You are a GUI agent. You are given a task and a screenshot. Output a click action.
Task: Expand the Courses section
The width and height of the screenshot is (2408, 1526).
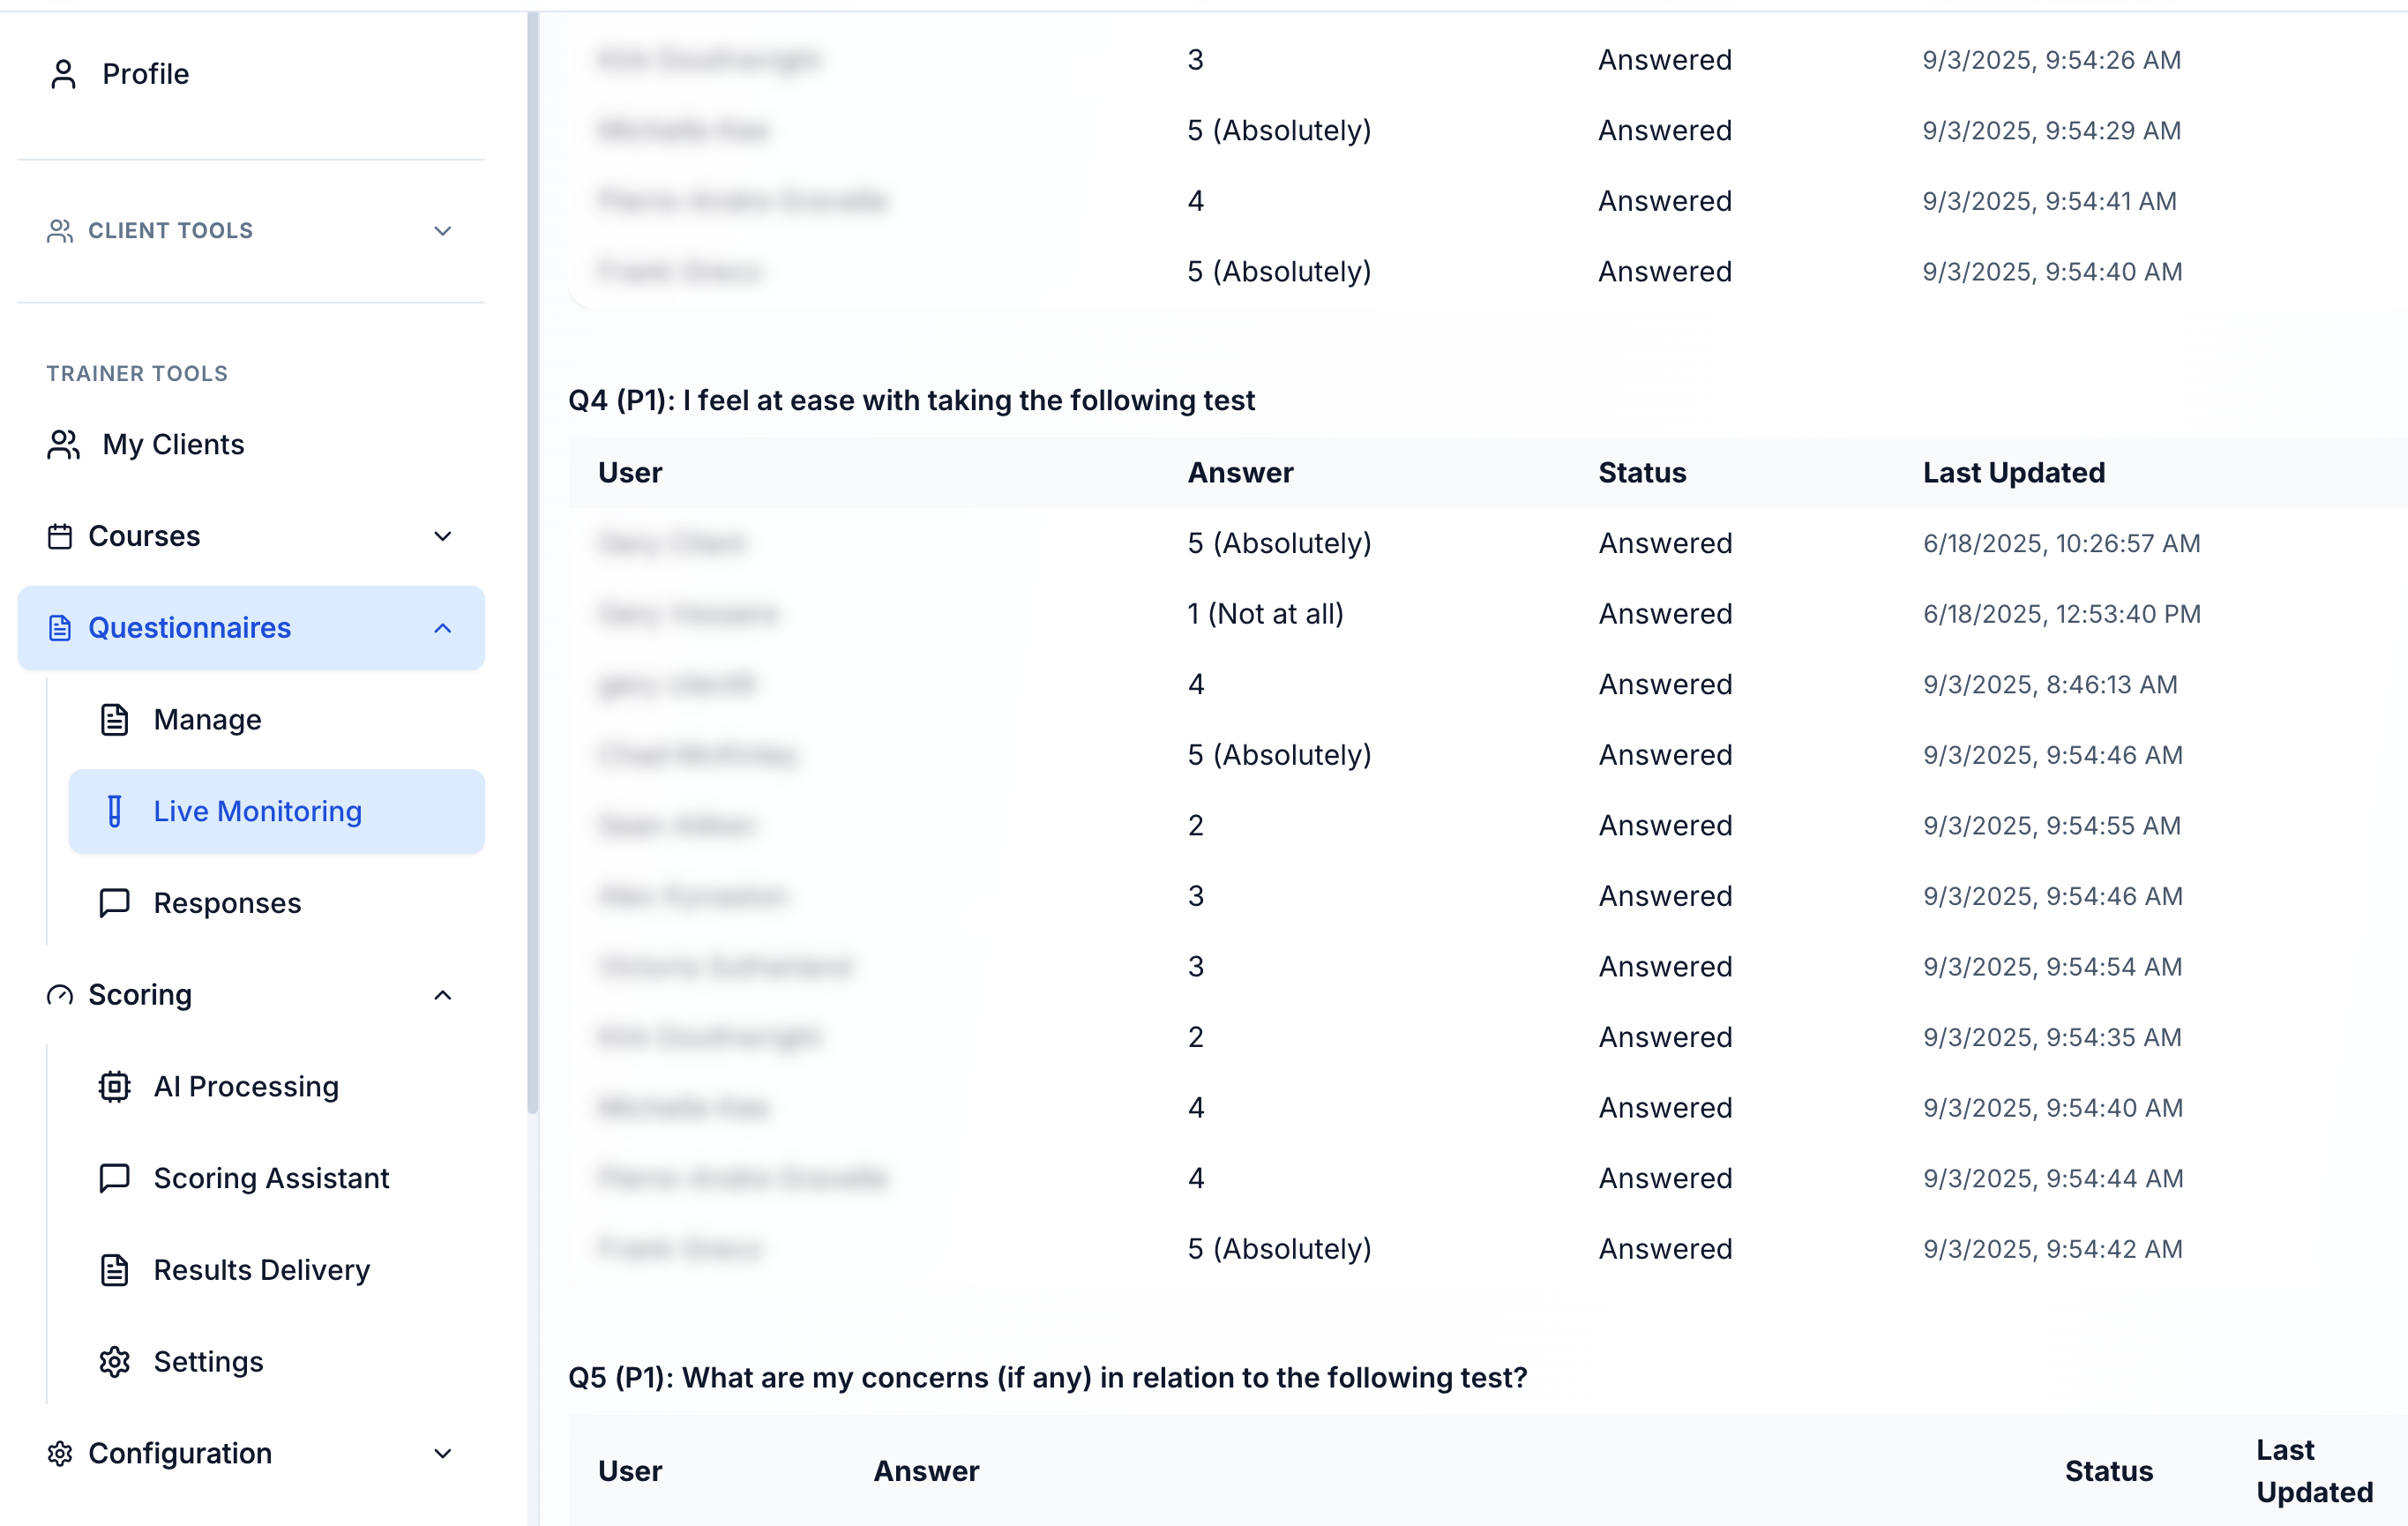(443, 536)
